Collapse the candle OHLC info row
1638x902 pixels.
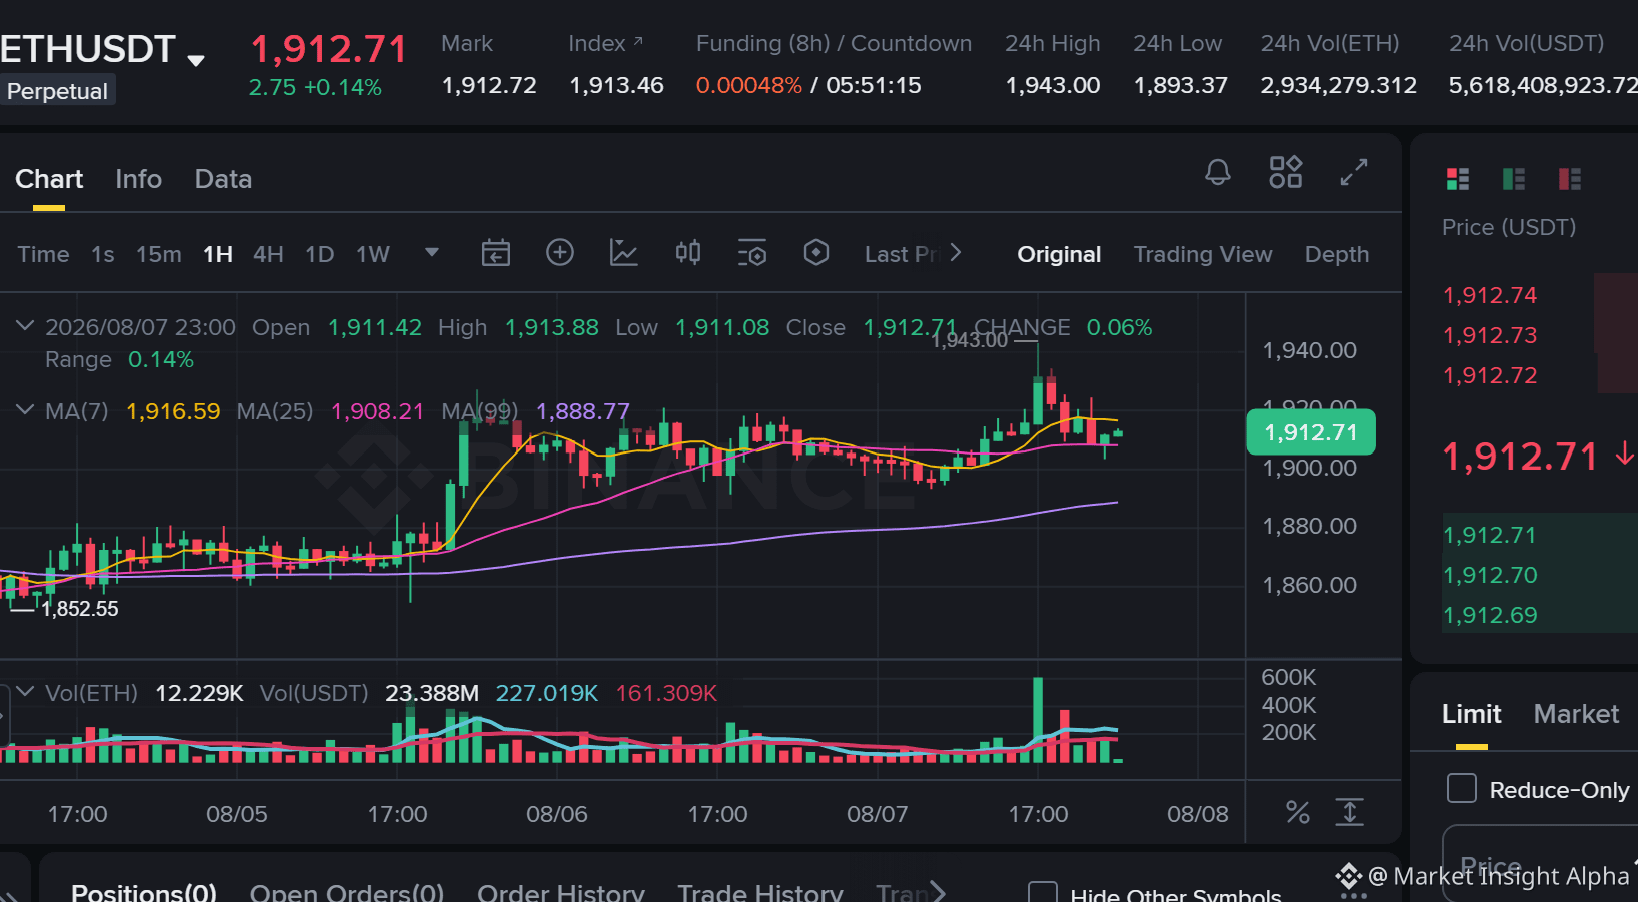(x=25, y=326)
